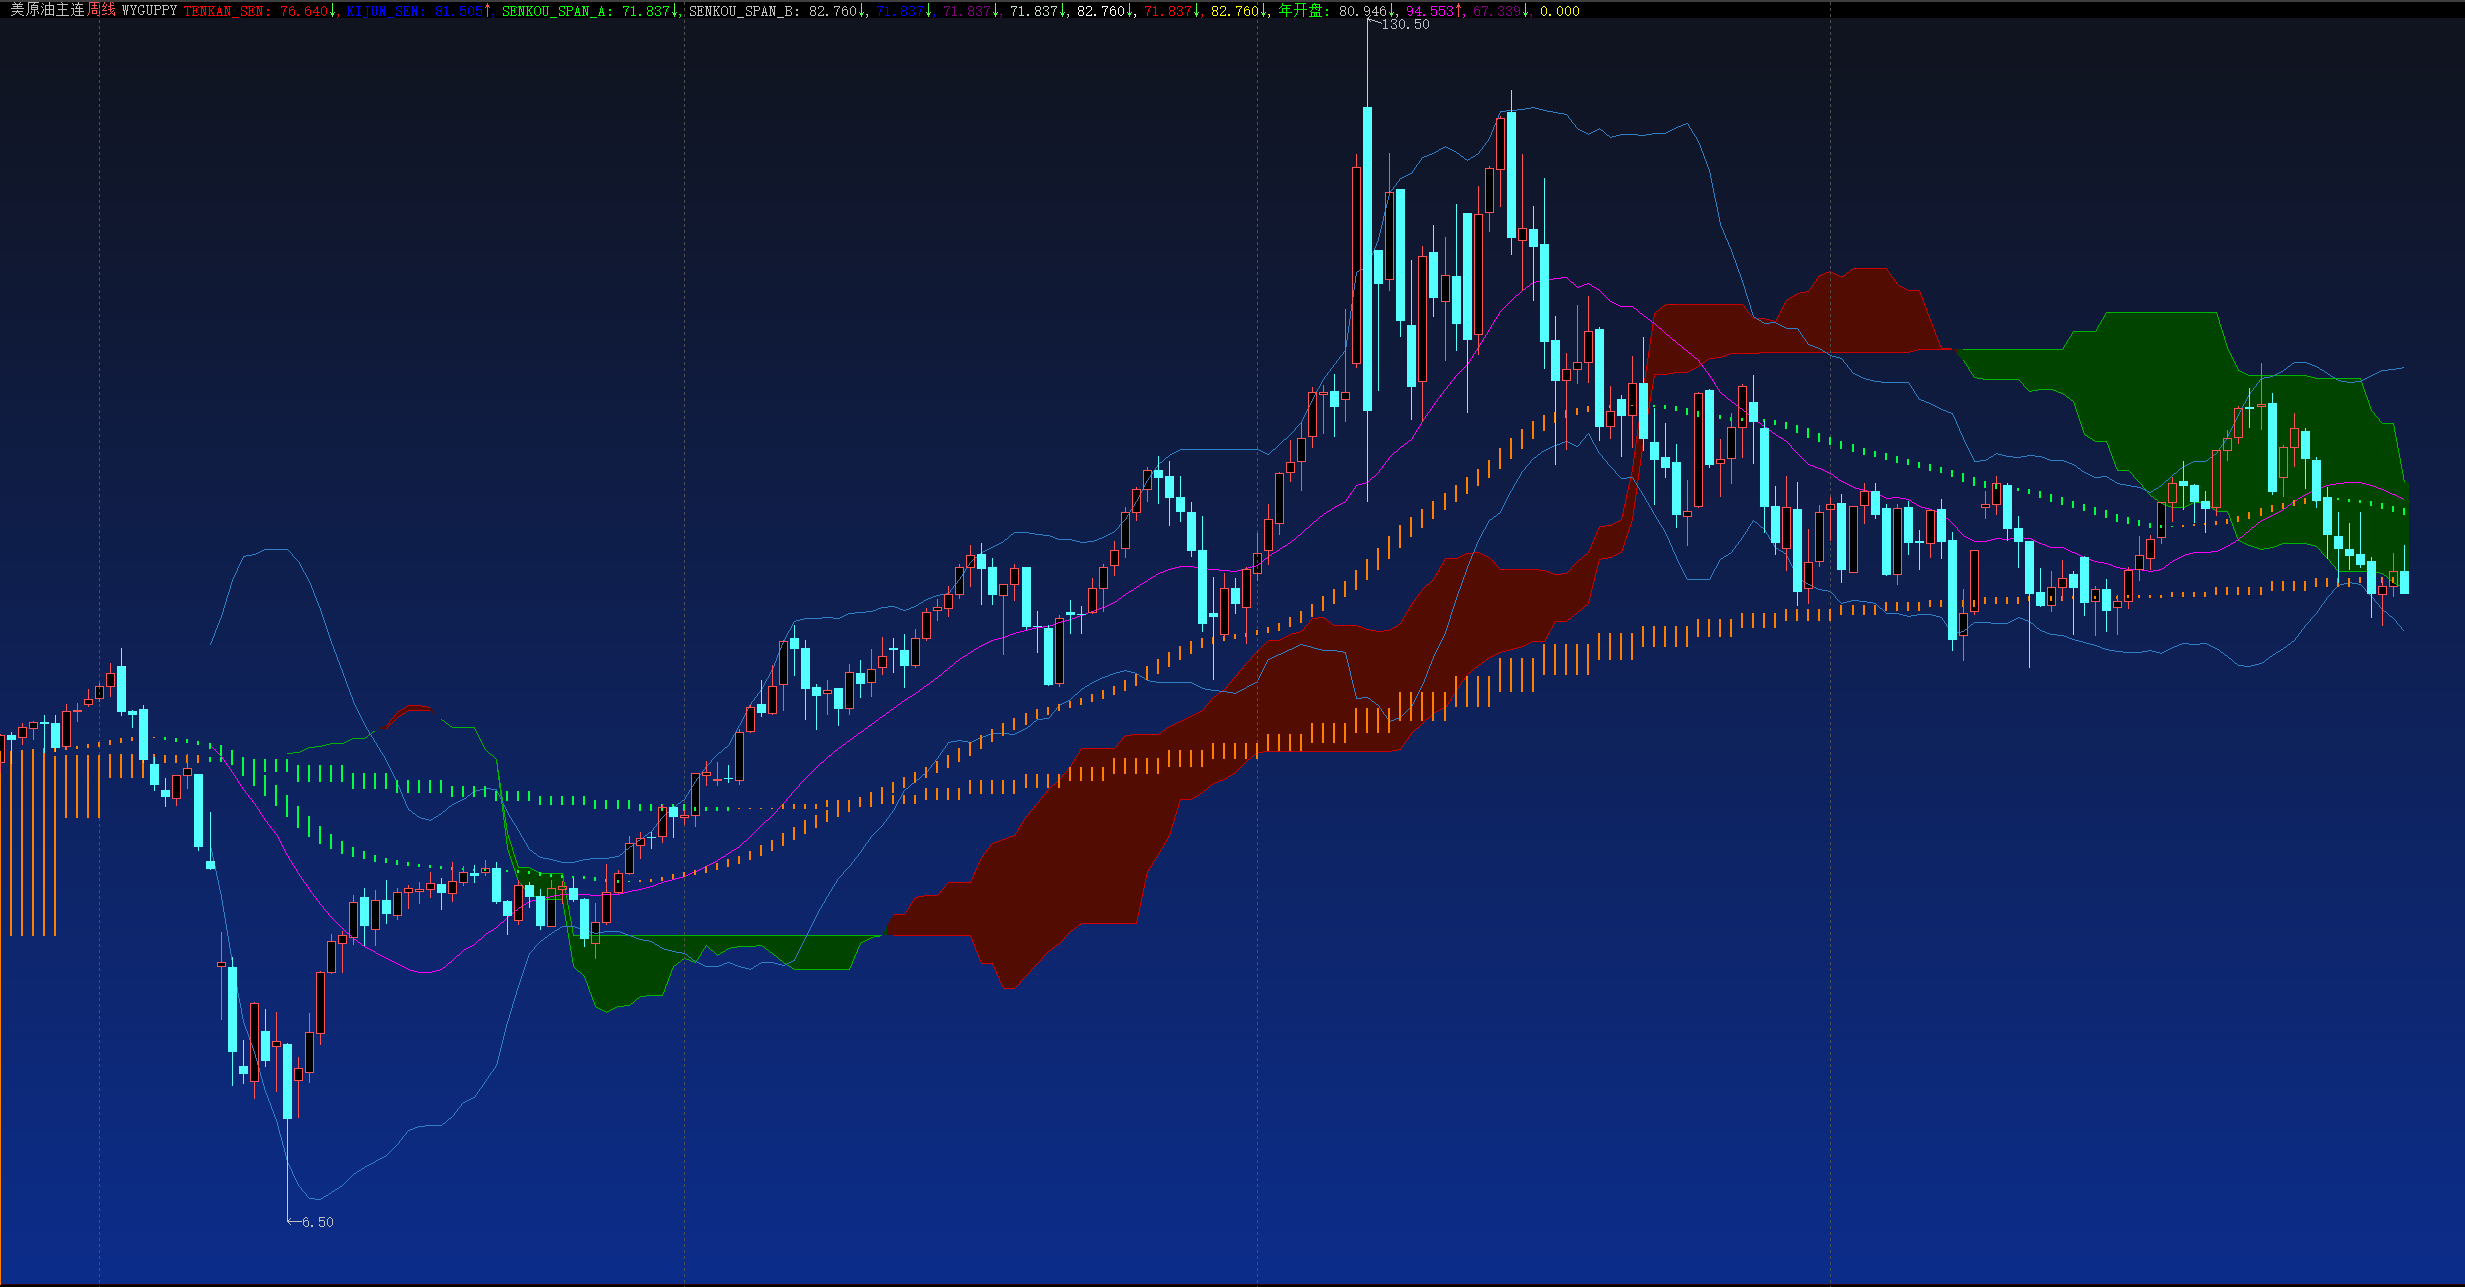2465x1287 pixels.
Task: Click the 周线 weekly period label
Action: click(x=101, y=10)
